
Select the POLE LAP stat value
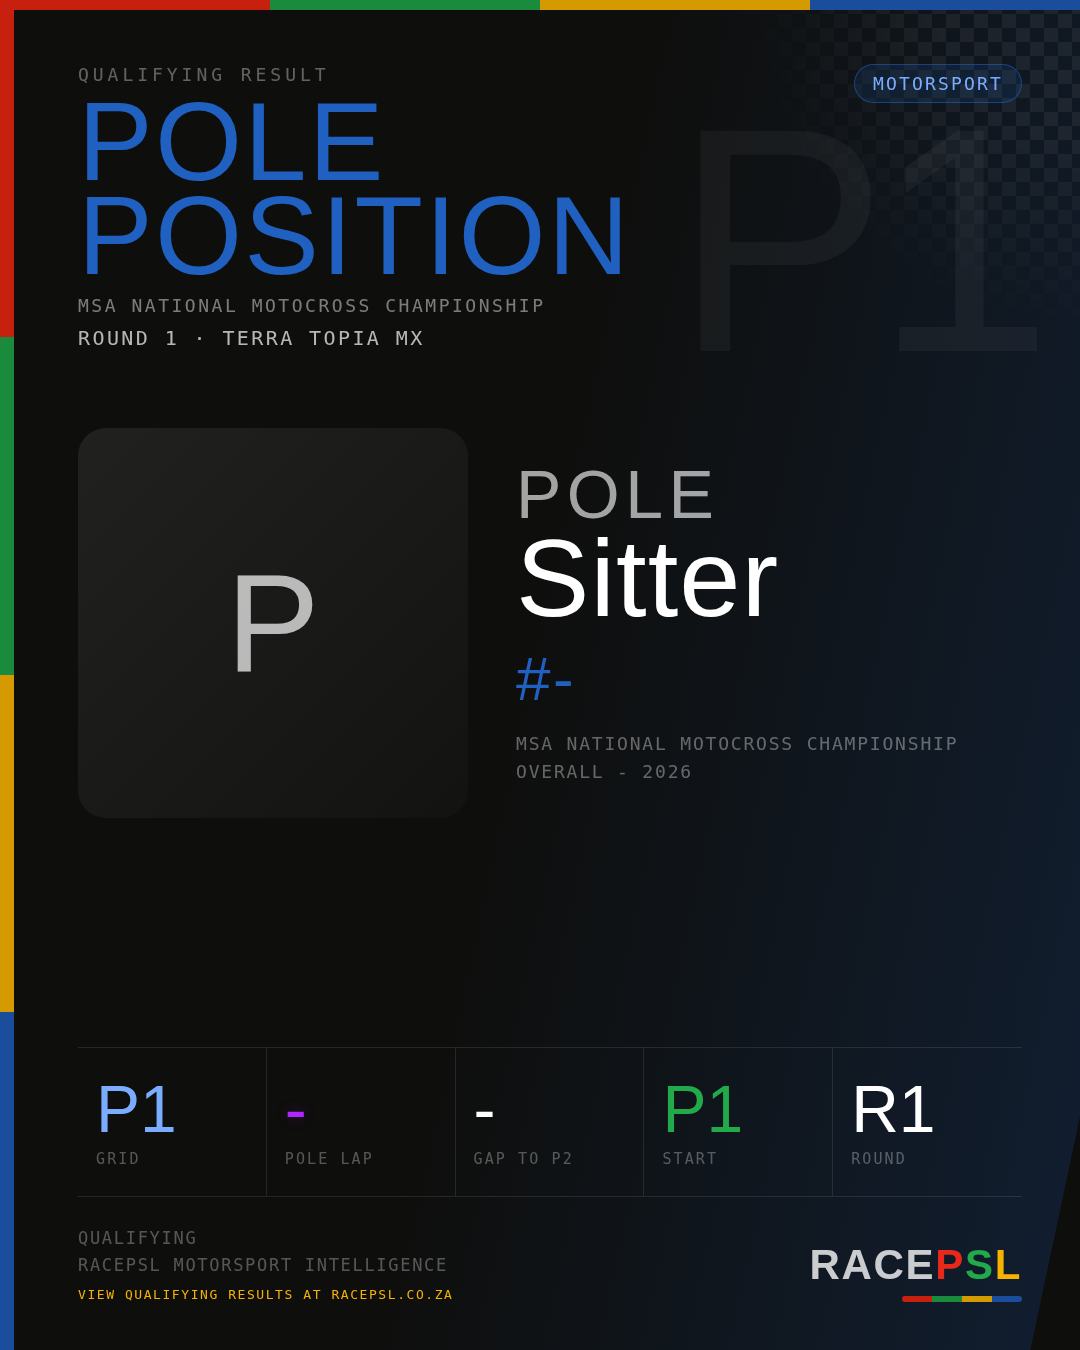click(295, 1112)
